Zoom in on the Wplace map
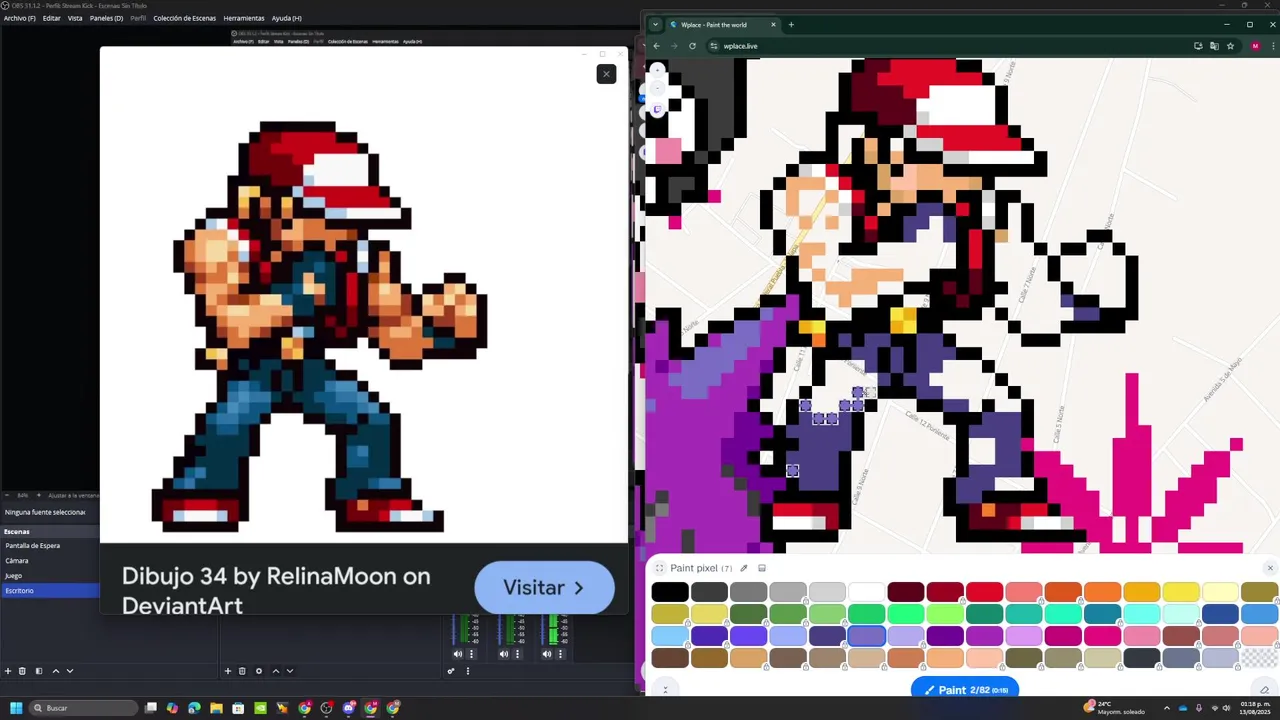 click(657, 70)
